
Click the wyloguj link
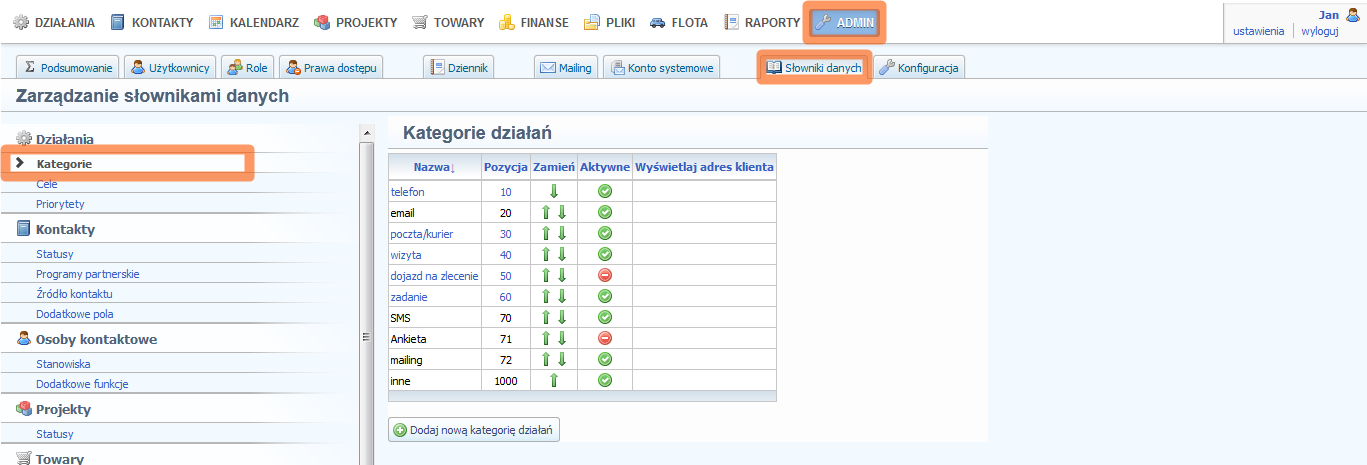coord(1319,31)
